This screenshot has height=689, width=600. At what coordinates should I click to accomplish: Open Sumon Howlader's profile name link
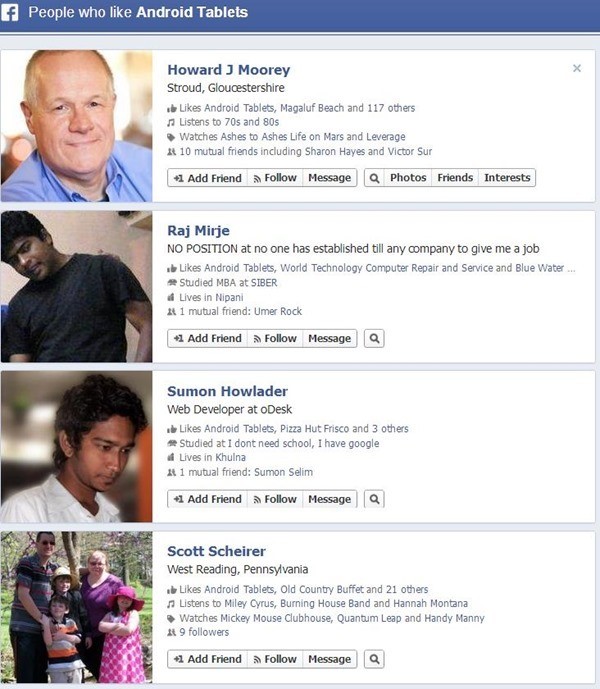[x=227, y=391]
